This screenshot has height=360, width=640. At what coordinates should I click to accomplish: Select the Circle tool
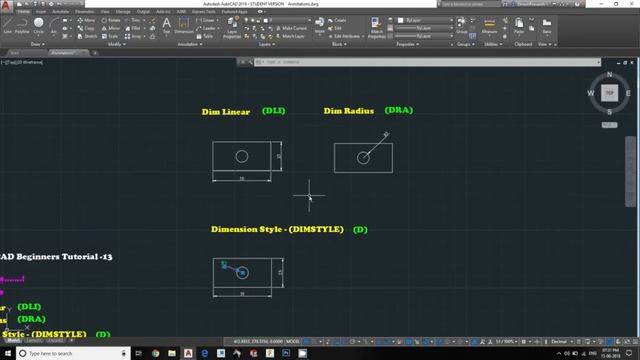click(x=38, y=25)
